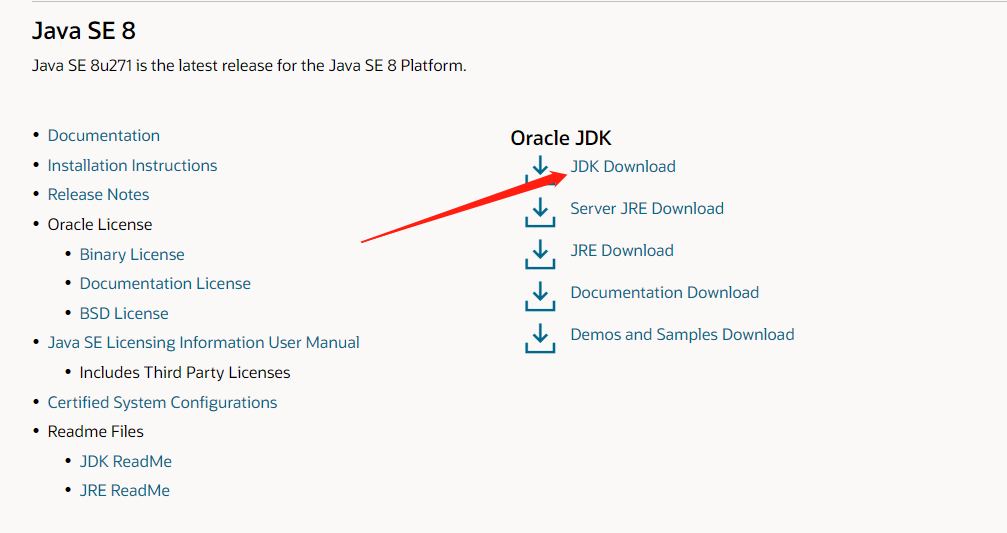The height and width of the screenshot is (533, 1007).
Task: Open the JRE ReadMe link
Action: (x=125, y=491)
